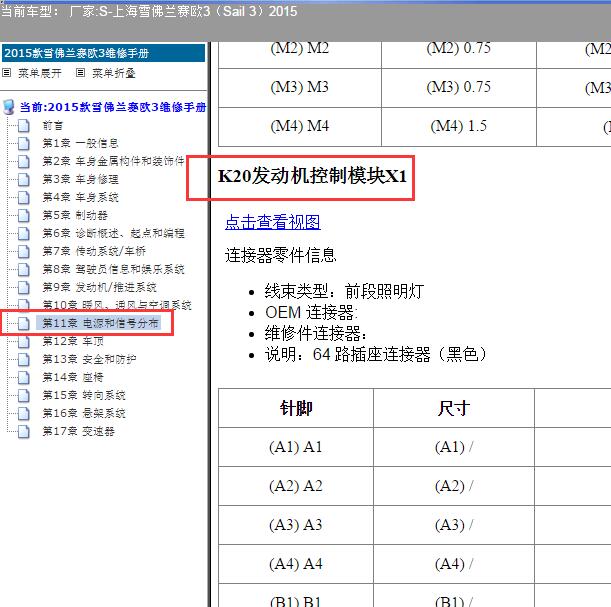Click the page icon beside 第14章 座椅
611x607 pixels.
click(x=24, y=377)
